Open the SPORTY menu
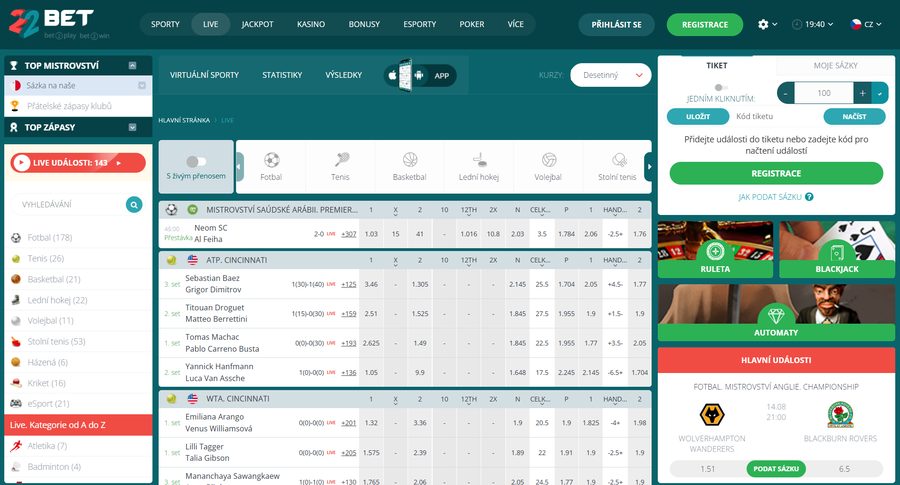 tap(165, 24)
